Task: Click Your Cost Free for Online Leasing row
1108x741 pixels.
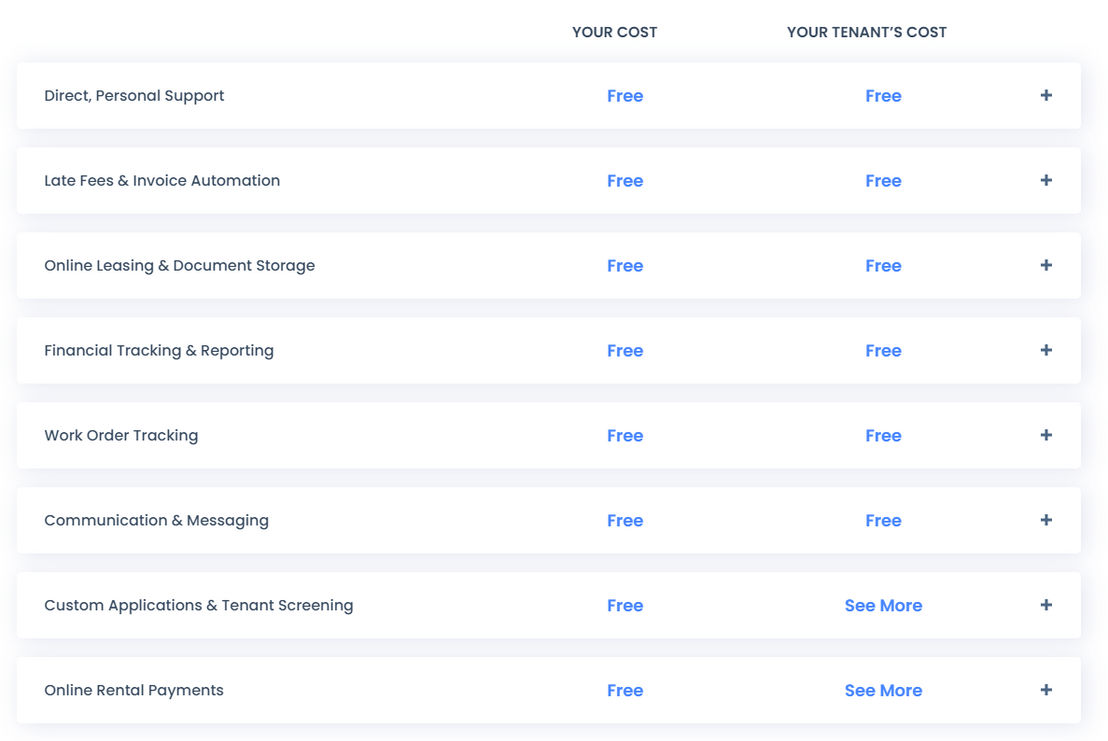Action: click(625, 266)
